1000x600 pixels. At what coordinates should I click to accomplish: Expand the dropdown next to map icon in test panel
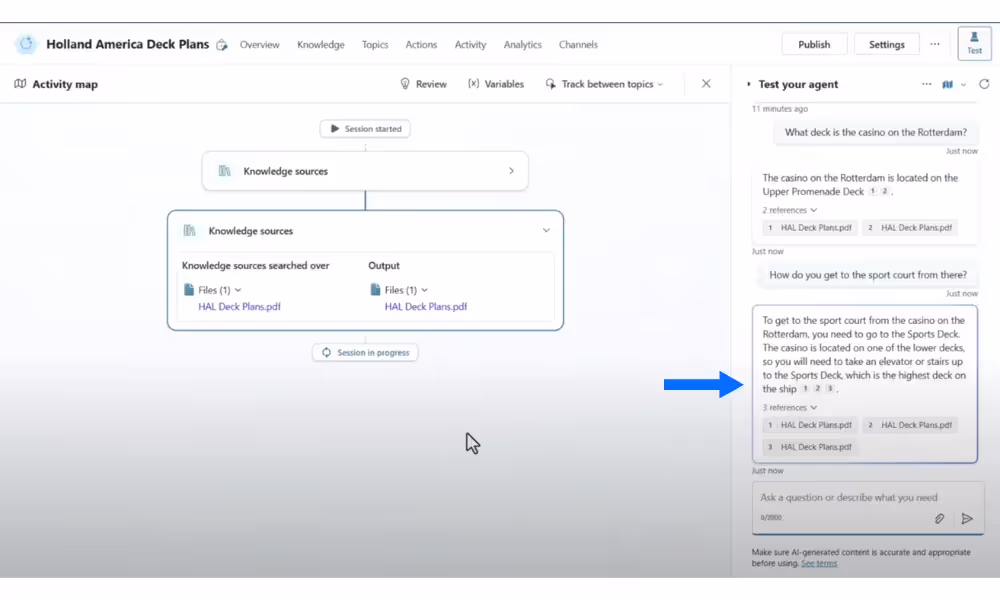[x=964, y=84]
